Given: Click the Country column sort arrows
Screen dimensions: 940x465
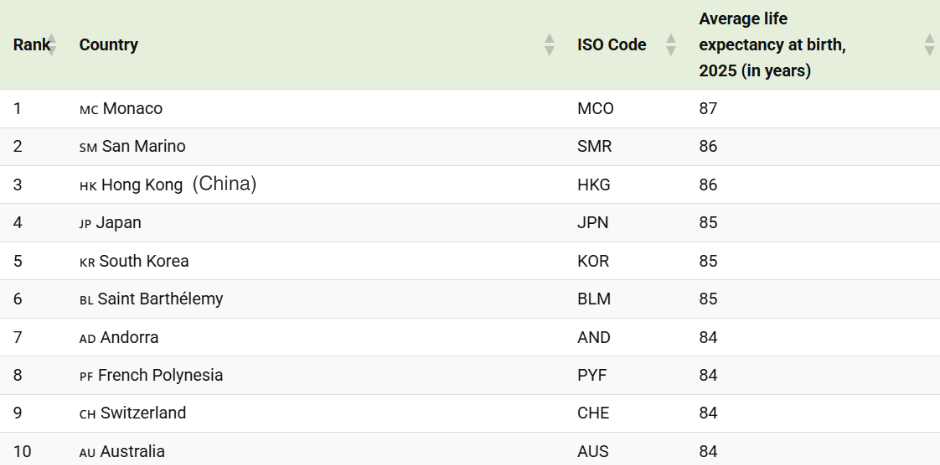Looking at the screenshot, I should 549,45.
